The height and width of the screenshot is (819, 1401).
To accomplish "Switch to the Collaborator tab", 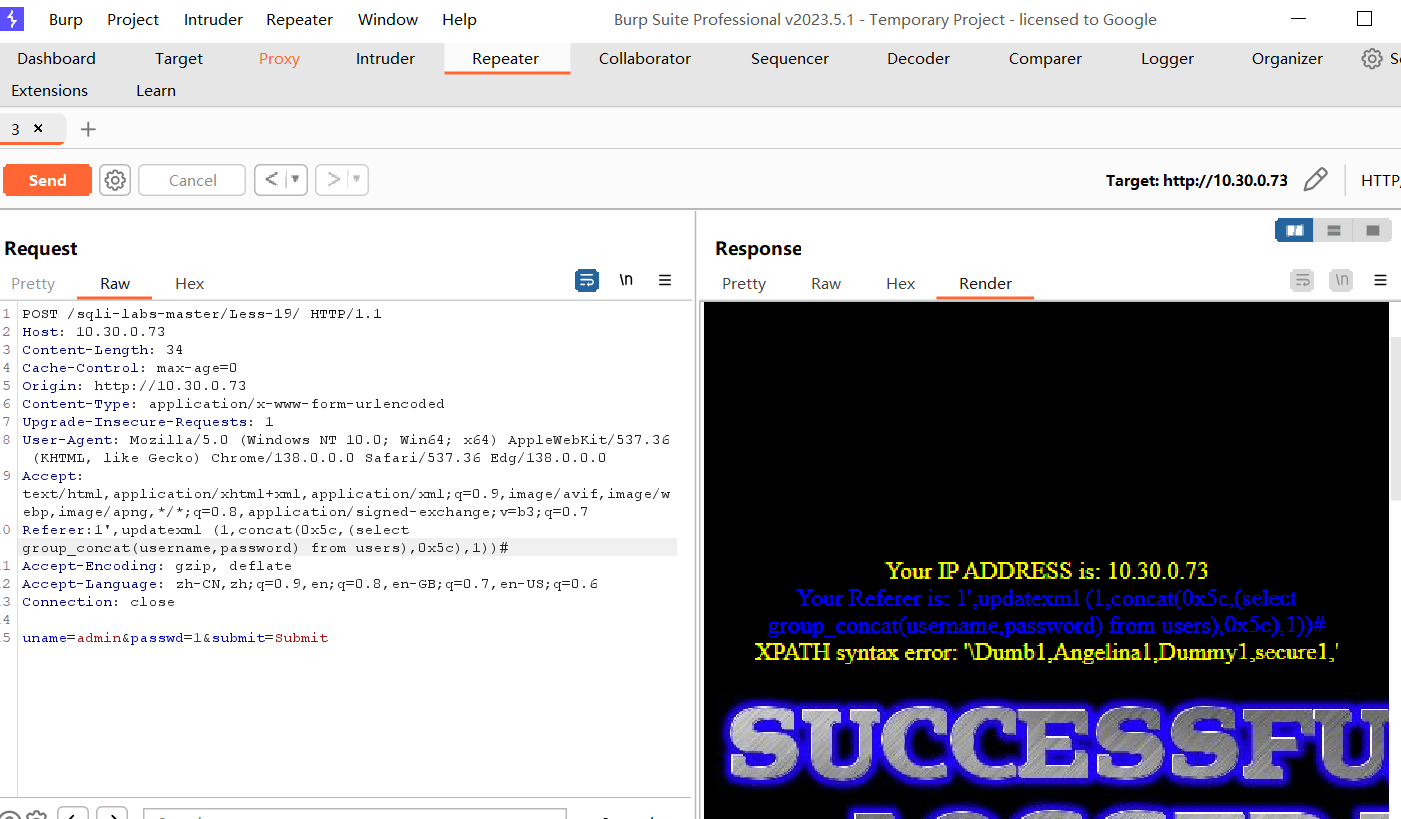I will (x=645, y=59).
